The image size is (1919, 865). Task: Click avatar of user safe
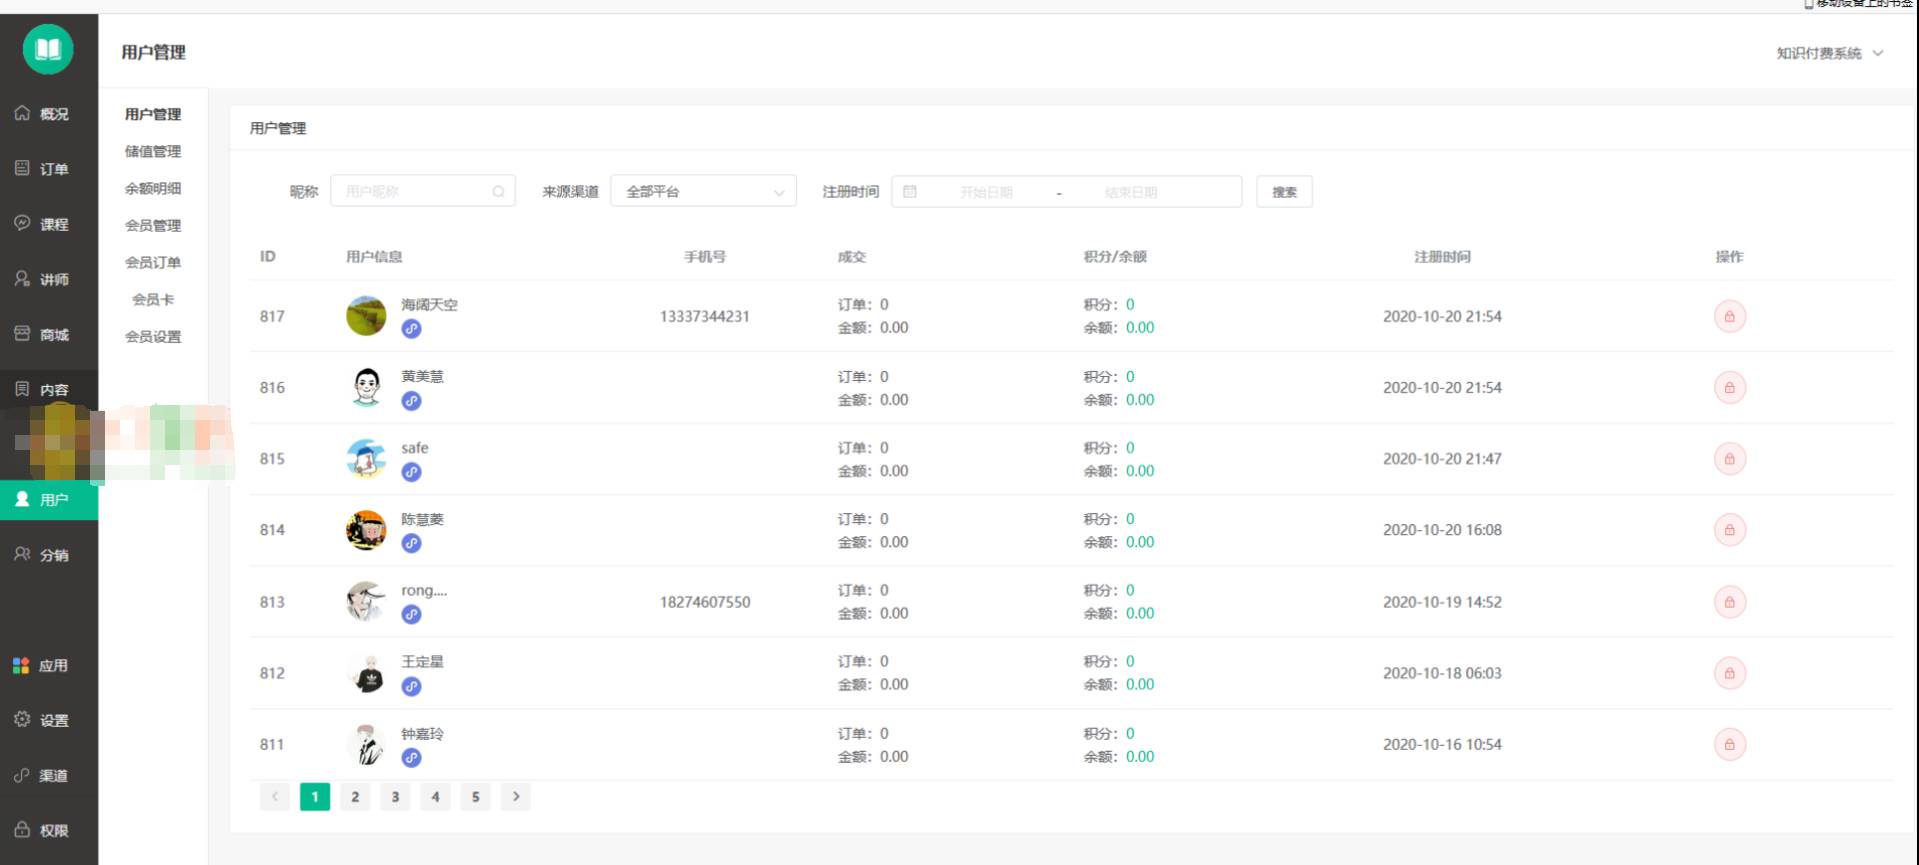(366, 459)
